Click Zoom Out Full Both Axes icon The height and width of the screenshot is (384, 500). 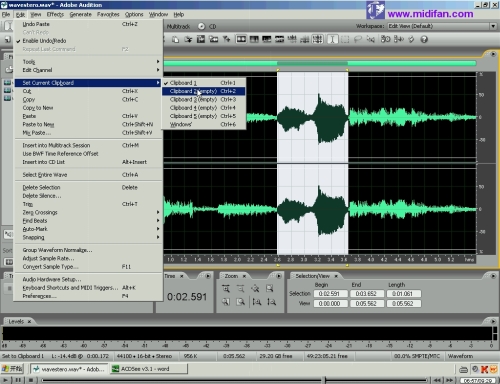(255, 289)
